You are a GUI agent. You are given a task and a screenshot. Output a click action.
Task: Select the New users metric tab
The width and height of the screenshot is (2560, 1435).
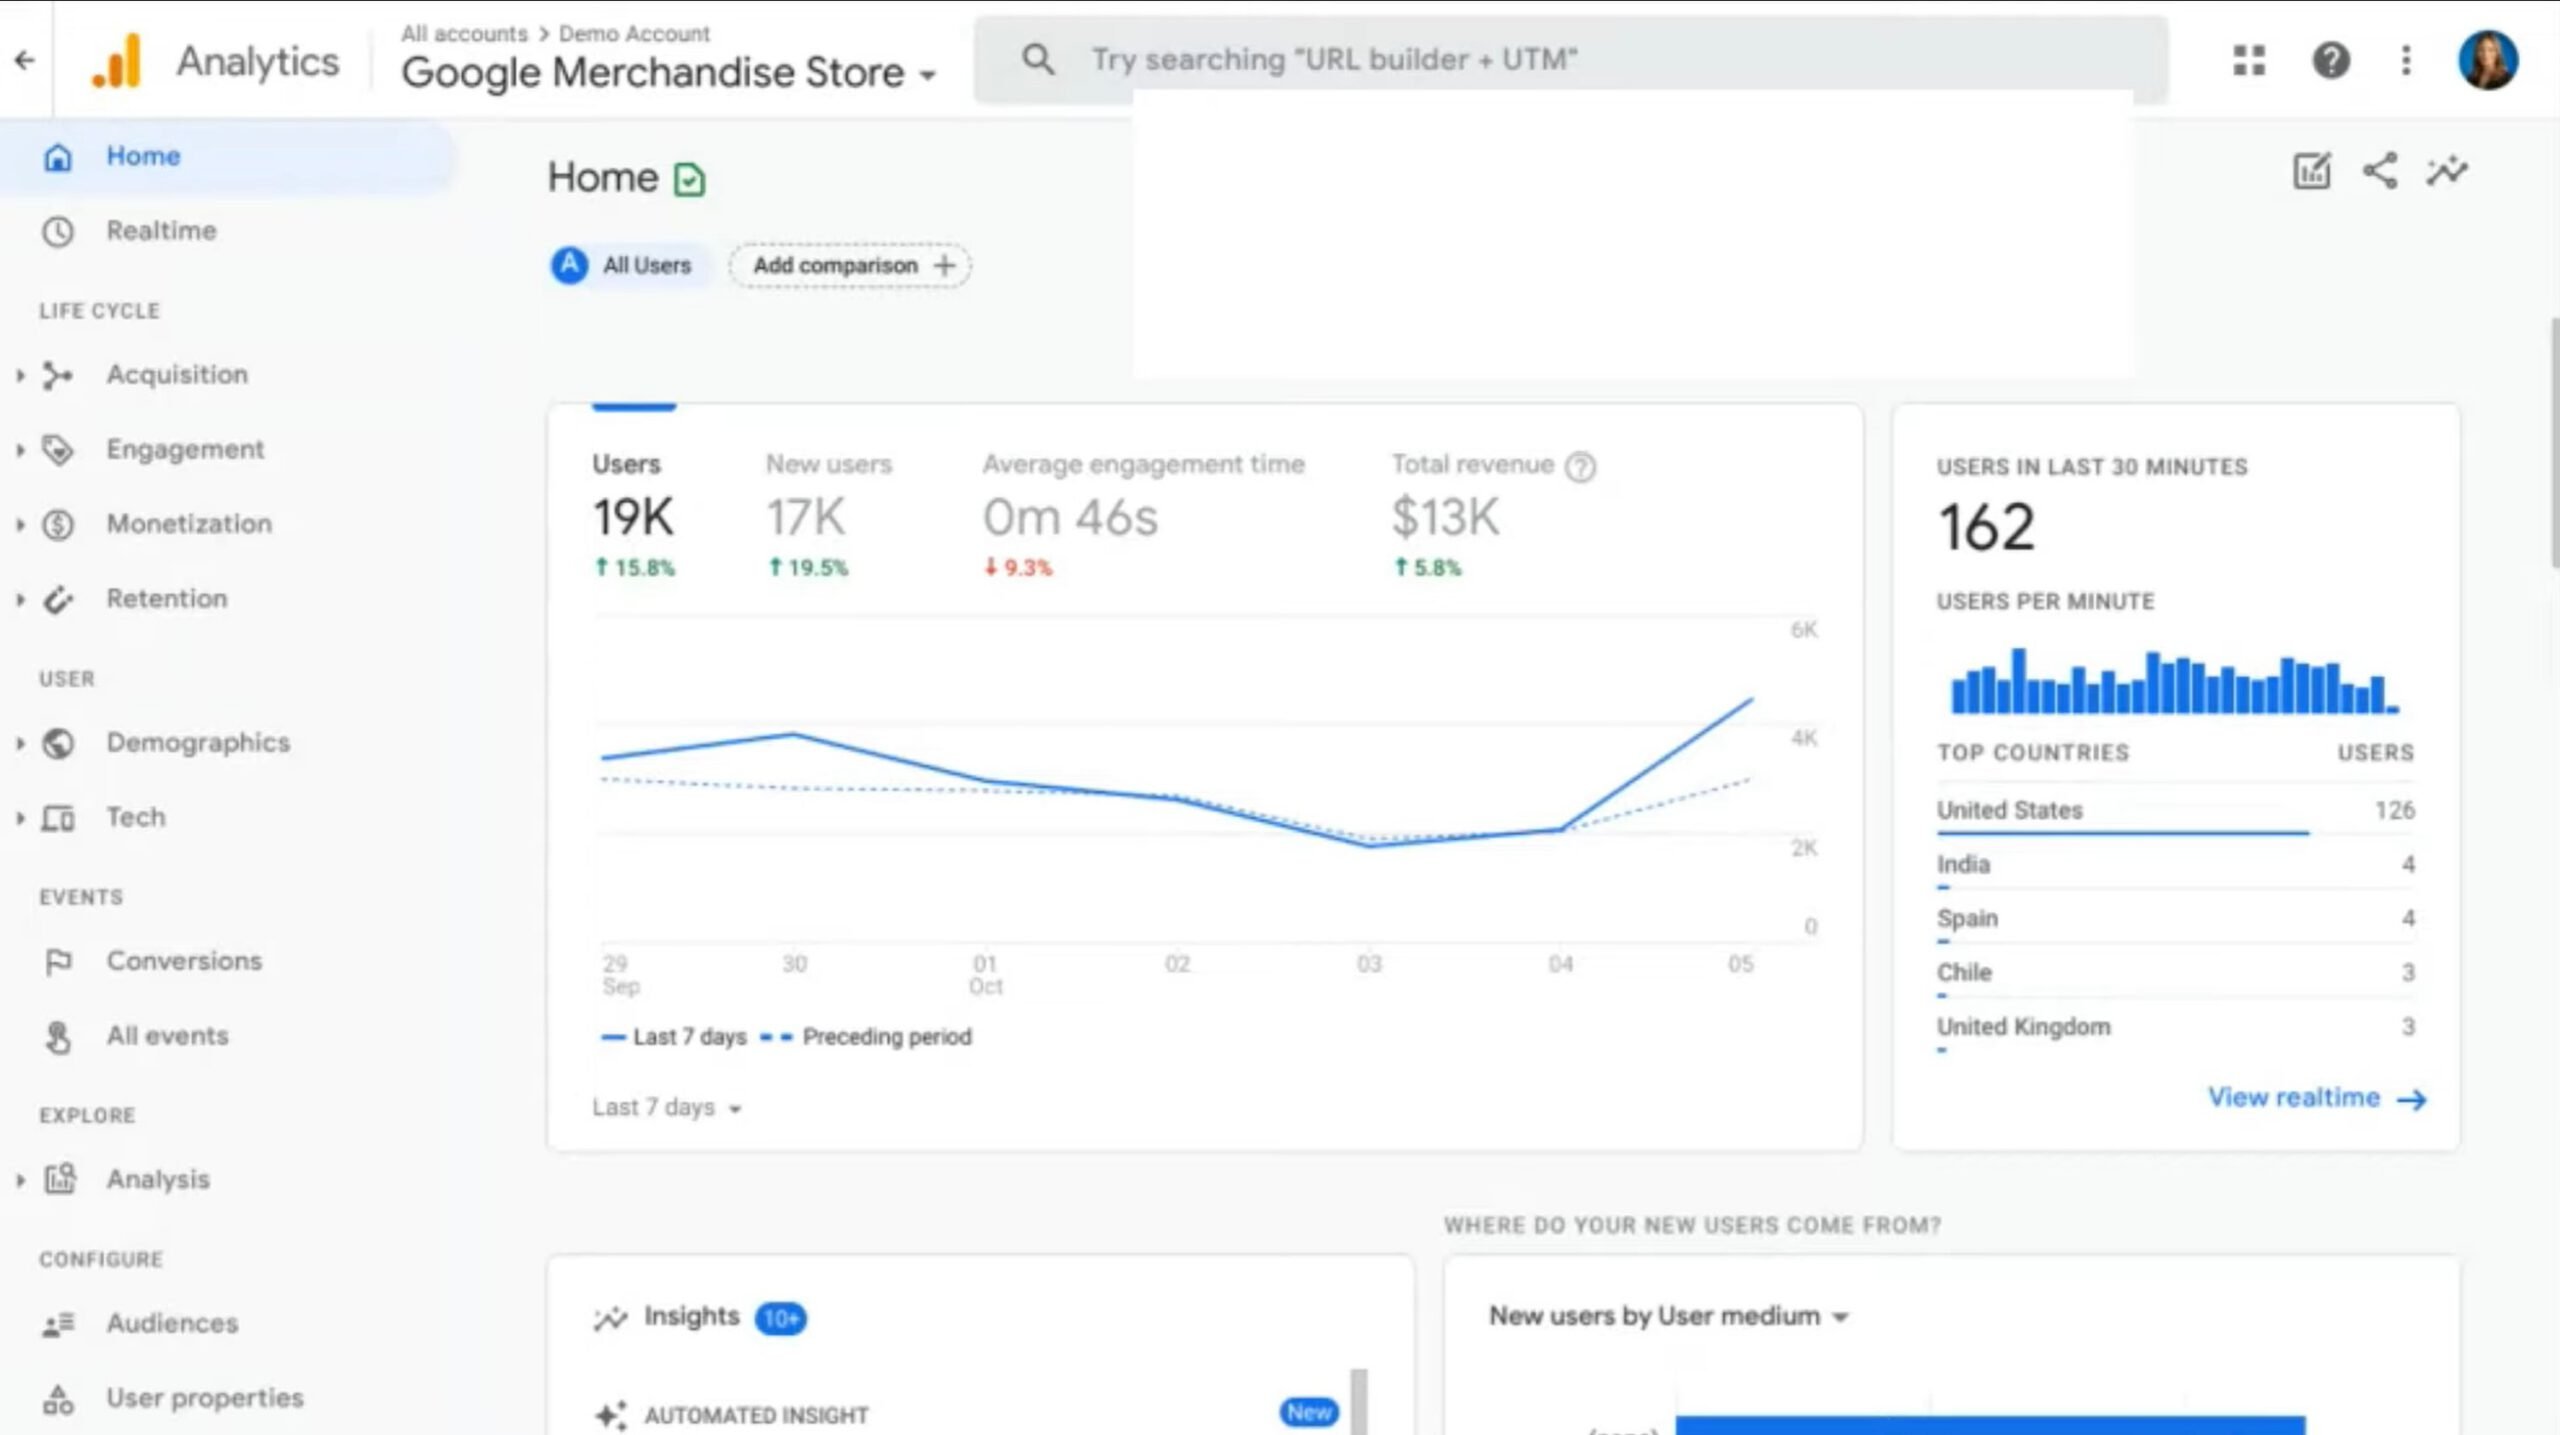[x=829, y=514]
